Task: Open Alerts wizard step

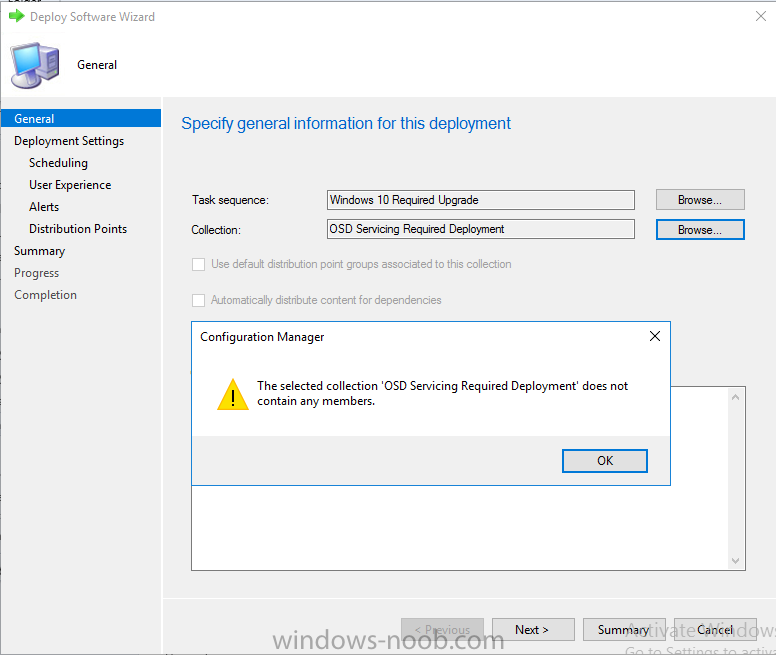Action: (44, 207)
